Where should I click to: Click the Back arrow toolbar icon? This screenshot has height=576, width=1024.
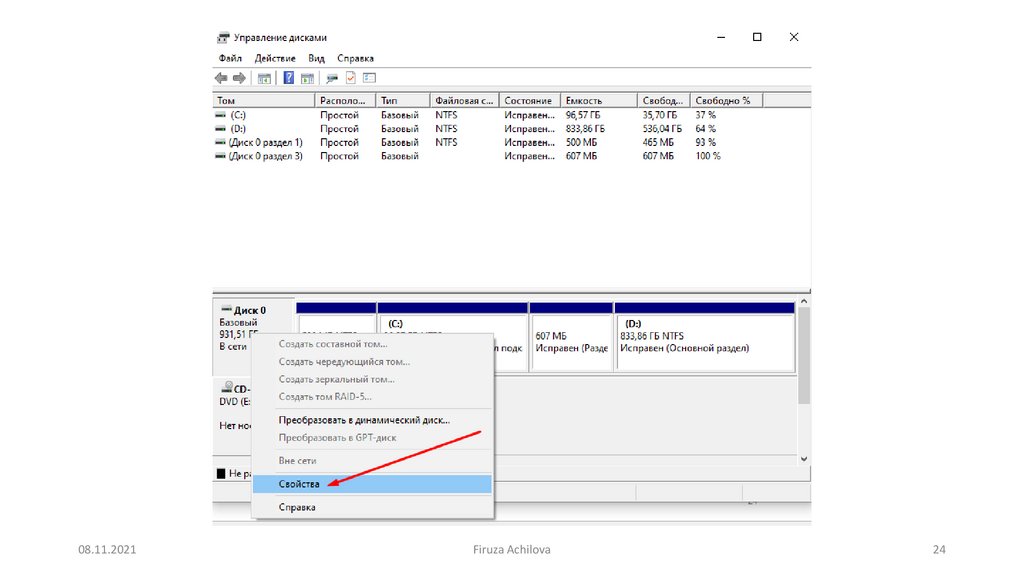221,78
